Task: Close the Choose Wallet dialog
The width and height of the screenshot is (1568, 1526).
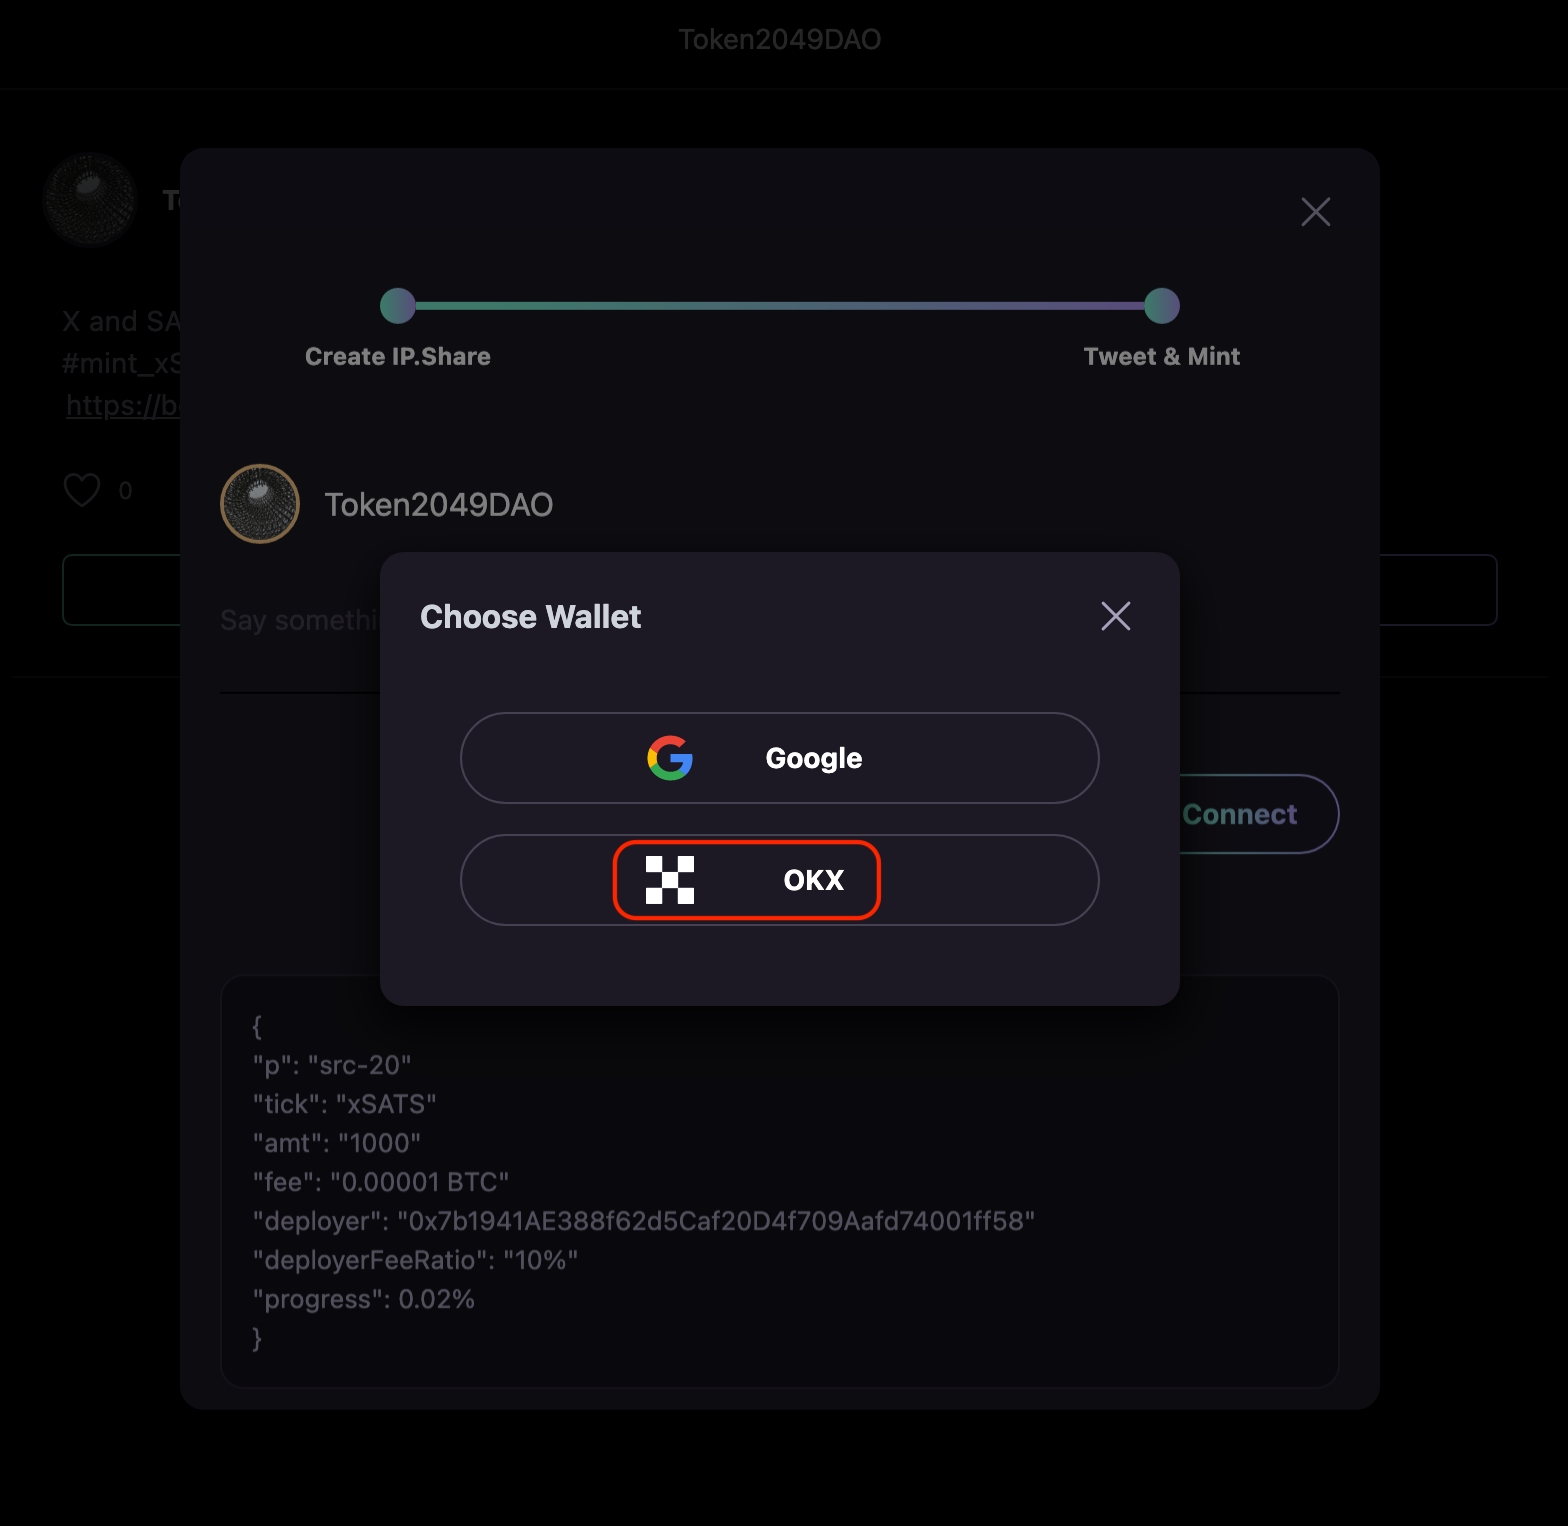Action: coord(1115,616)
